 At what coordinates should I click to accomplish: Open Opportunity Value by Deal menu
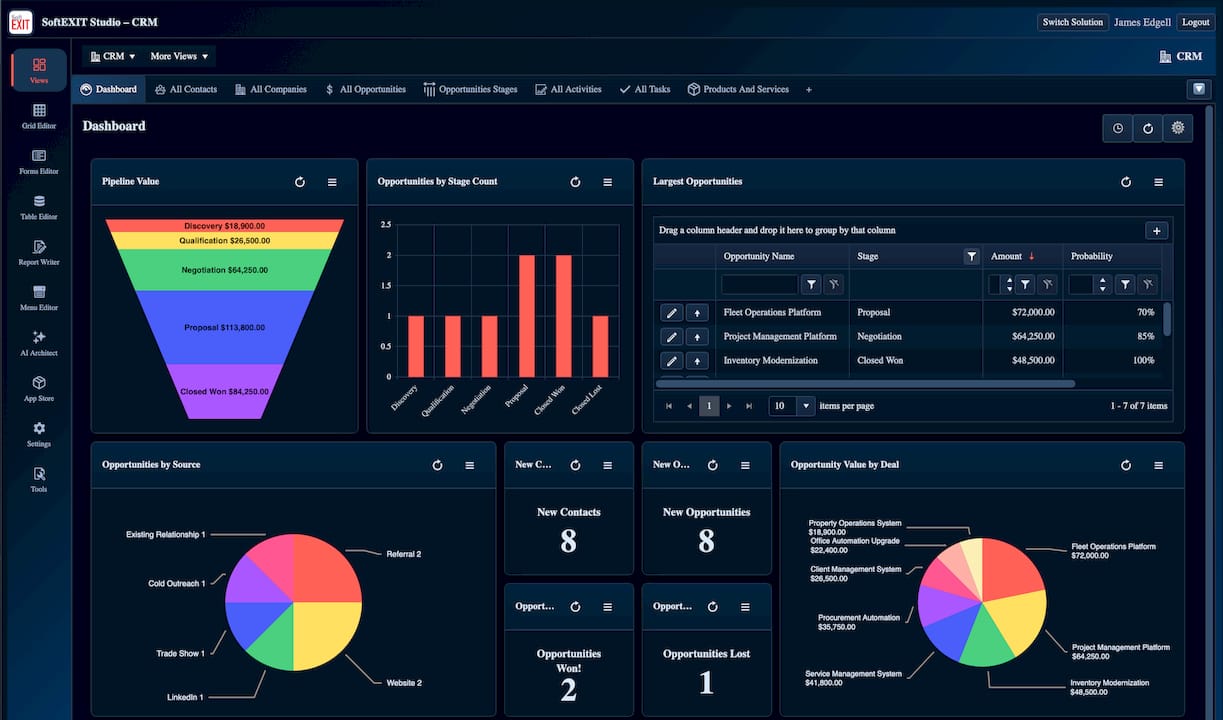(x=1158, y=465)
